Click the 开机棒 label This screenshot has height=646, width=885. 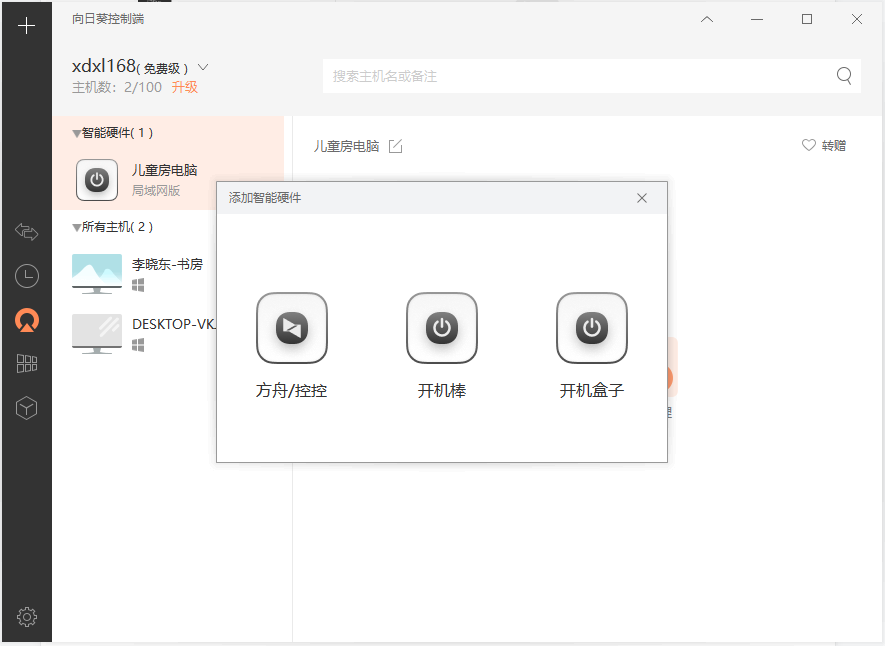tap(442, 390)
